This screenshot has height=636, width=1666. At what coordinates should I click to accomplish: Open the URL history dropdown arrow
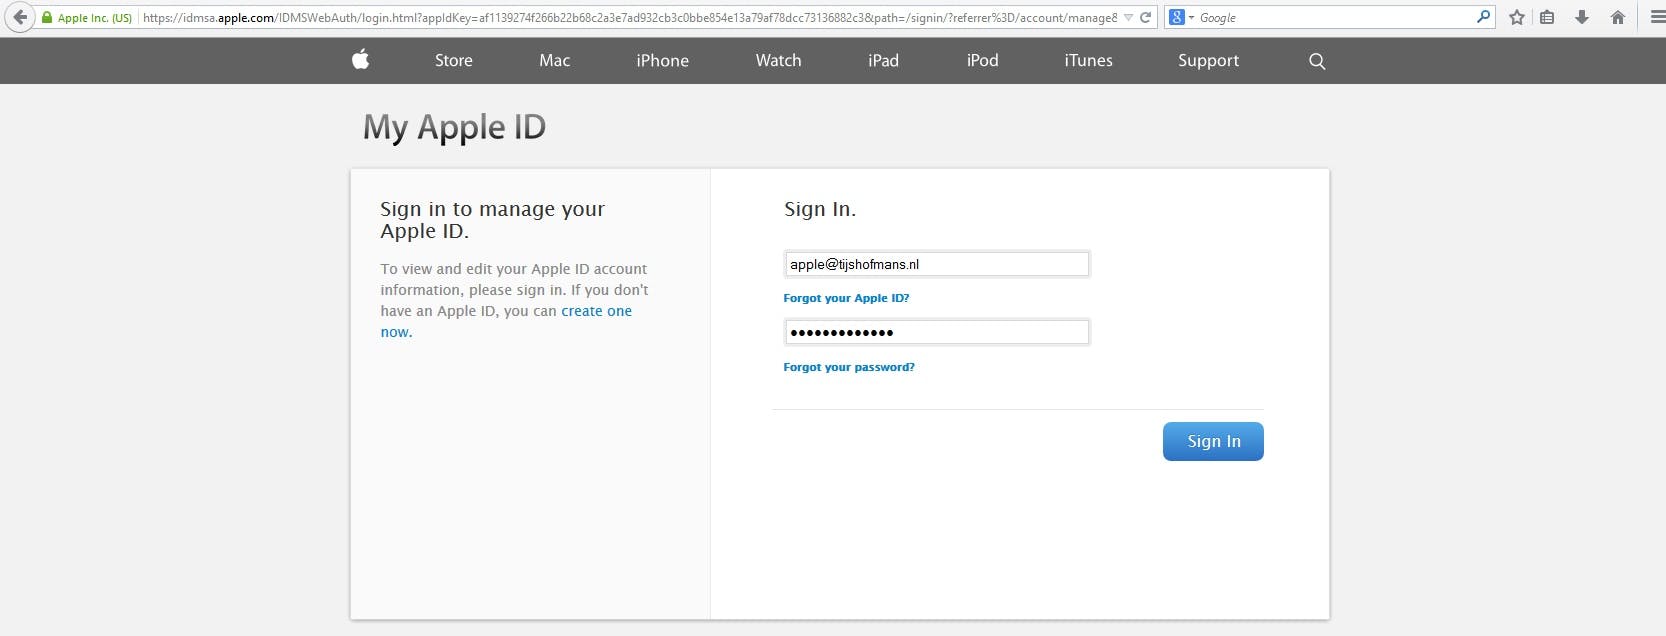(x=1128, y=18)
